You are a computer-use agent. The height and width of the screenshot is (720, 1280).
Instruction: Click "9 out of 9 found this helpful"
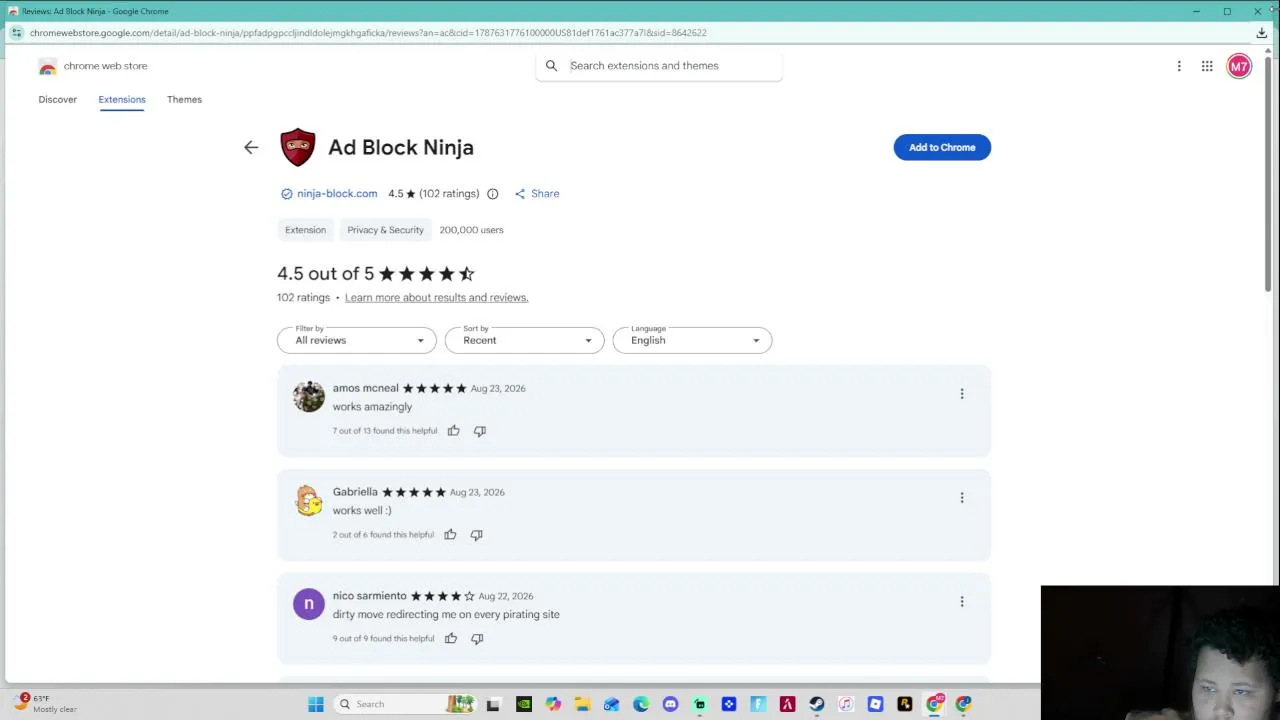[384, 639]
